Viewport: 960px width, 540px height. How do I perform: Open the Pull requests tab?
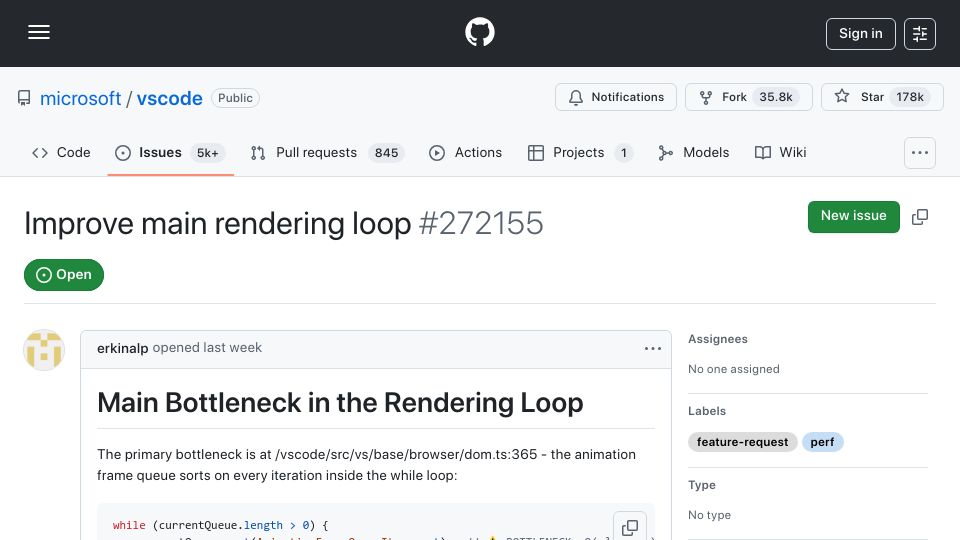(x=327, y=152)
